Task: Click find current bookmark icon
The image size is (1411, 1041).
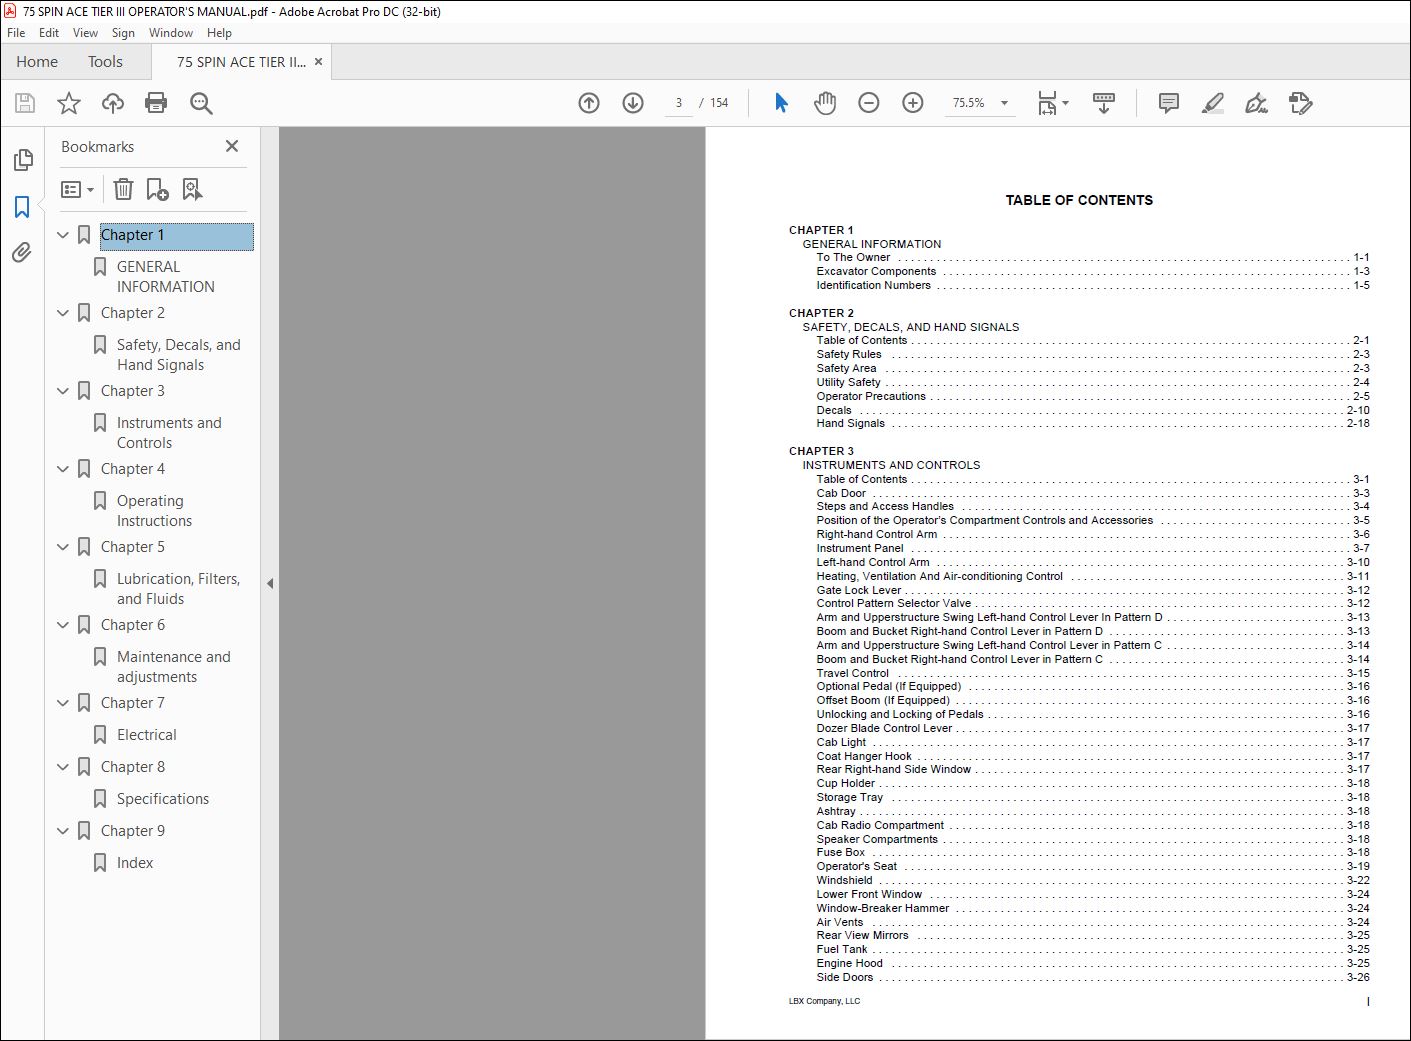Action: point(192,189)
